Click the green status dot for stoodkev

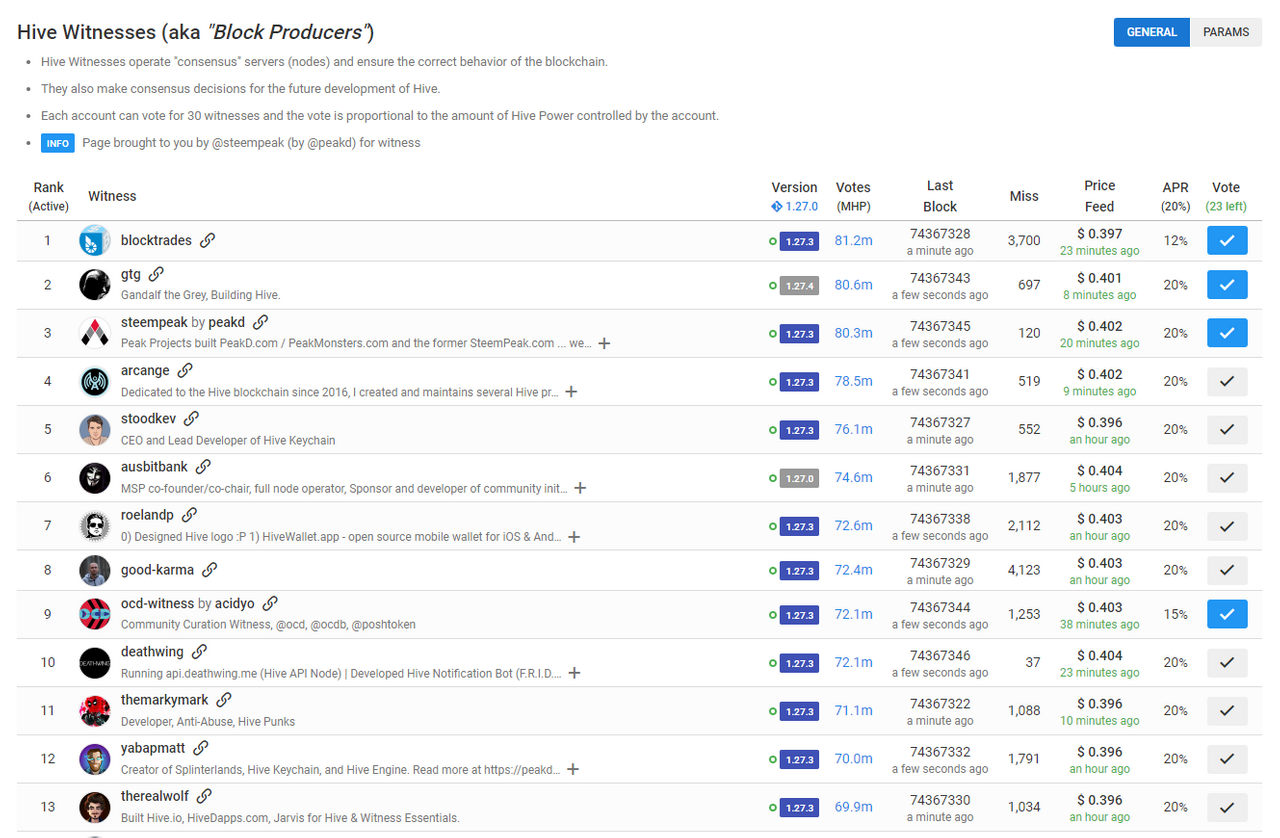tap(773, 430)
